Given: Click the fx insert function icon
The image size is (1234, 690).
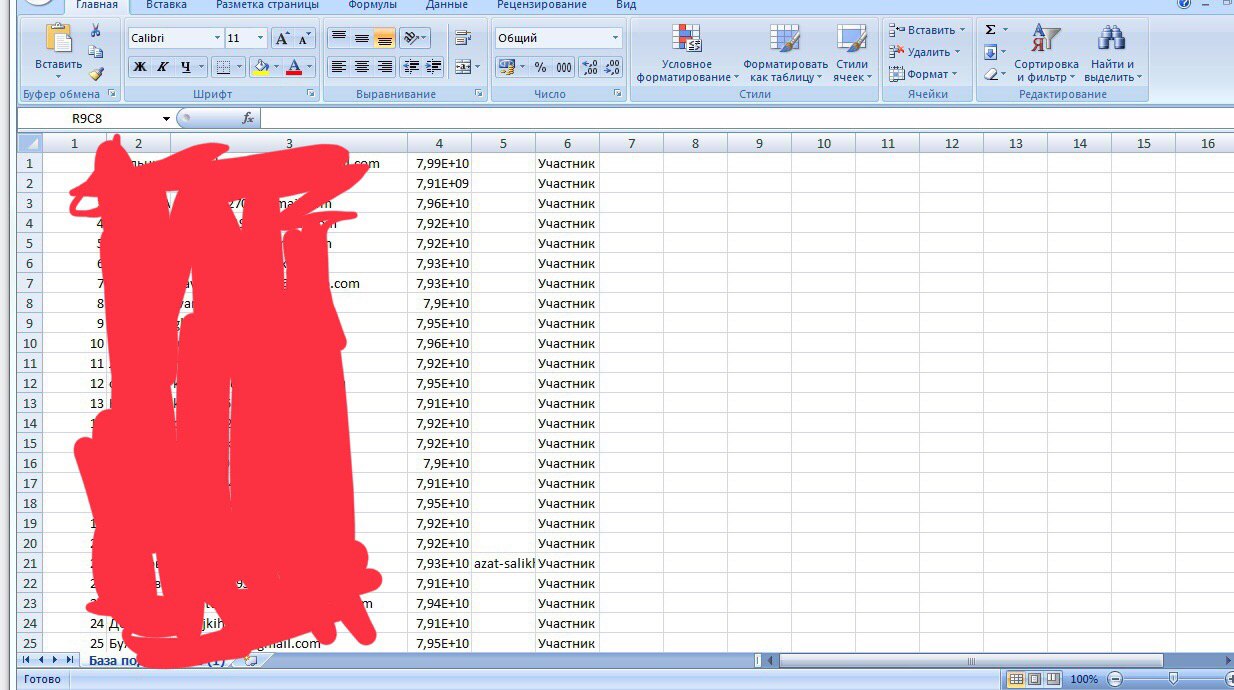Looking at the screenshot, I should 248,118.
